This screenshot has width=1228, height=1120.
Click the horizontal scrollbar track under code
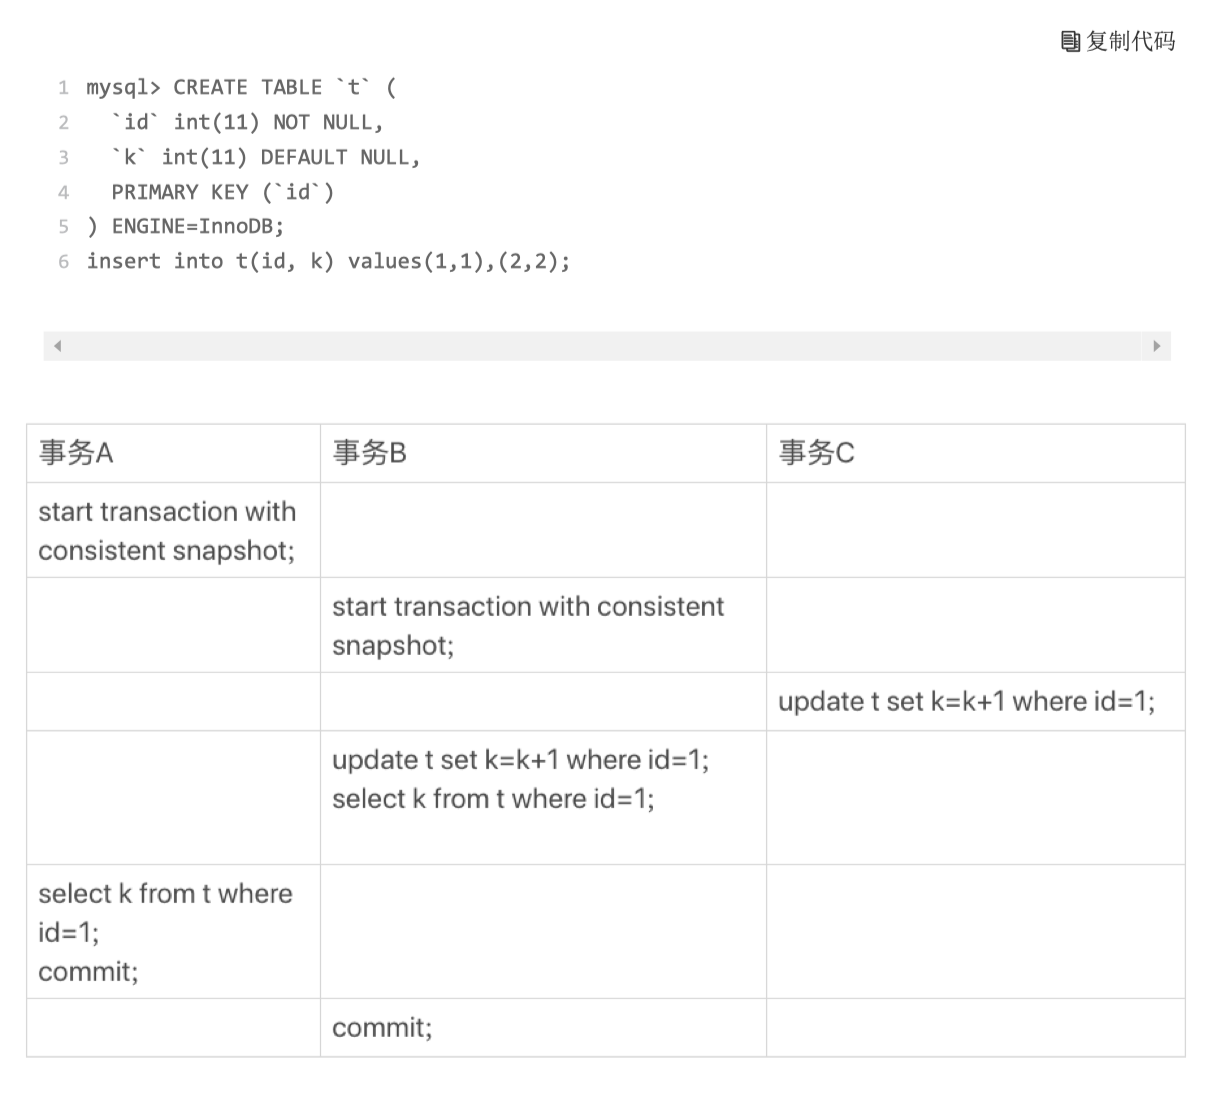pos(607,346)
